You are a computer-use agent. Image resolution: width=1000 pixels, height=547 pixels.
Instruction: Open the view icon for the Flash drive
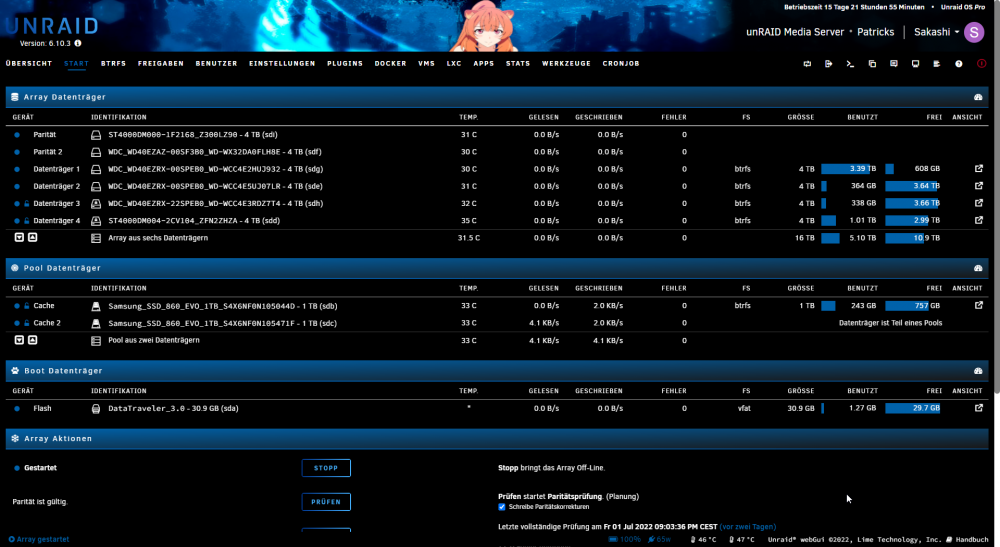click(x=978, y=408)
